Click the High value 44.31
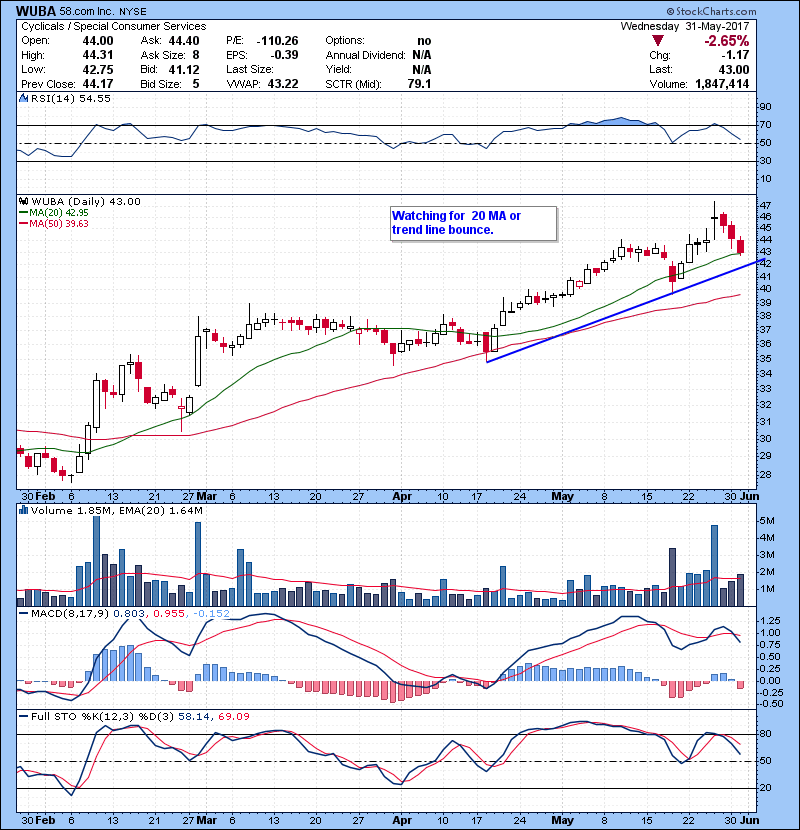Screen dimensions: 800x830 pyautogui.click(x=98, y=55)
